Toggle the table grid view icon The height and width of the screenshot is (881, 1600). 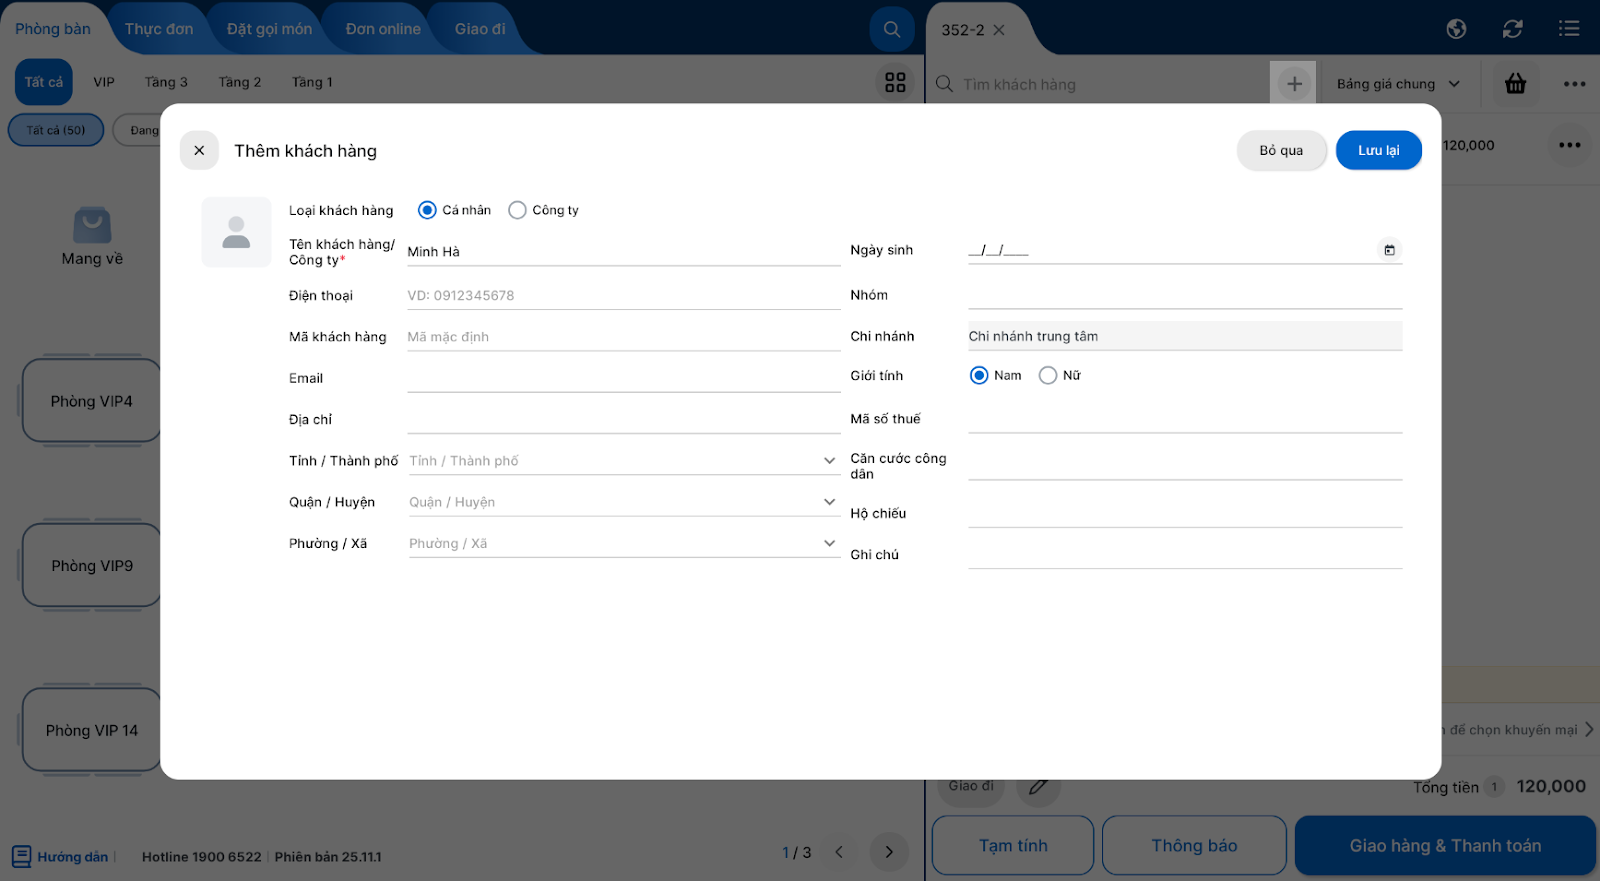(895, 82)
